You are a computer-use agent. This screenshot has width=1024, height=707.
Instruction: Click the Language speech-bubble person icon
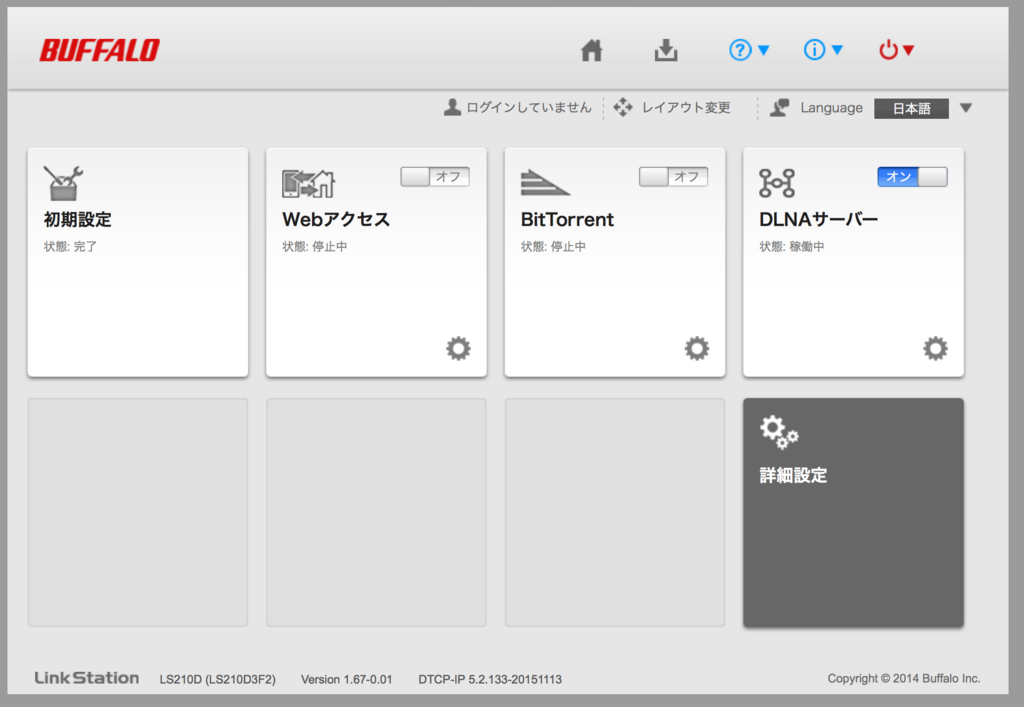tap(779, 108)
